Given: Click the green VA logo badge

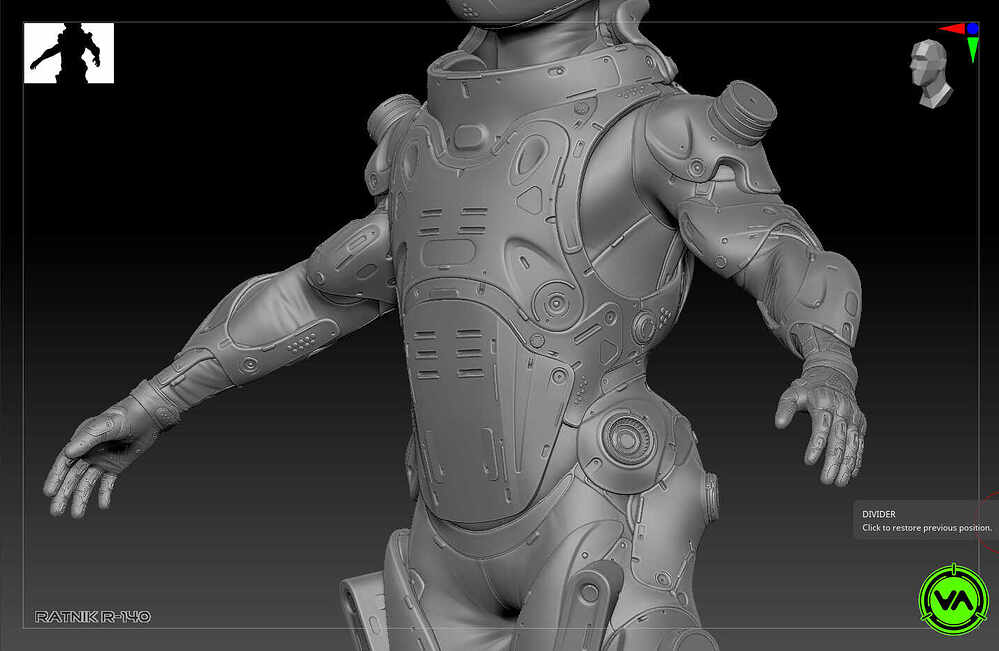Looking at the screenshot, I should point(953,599).
